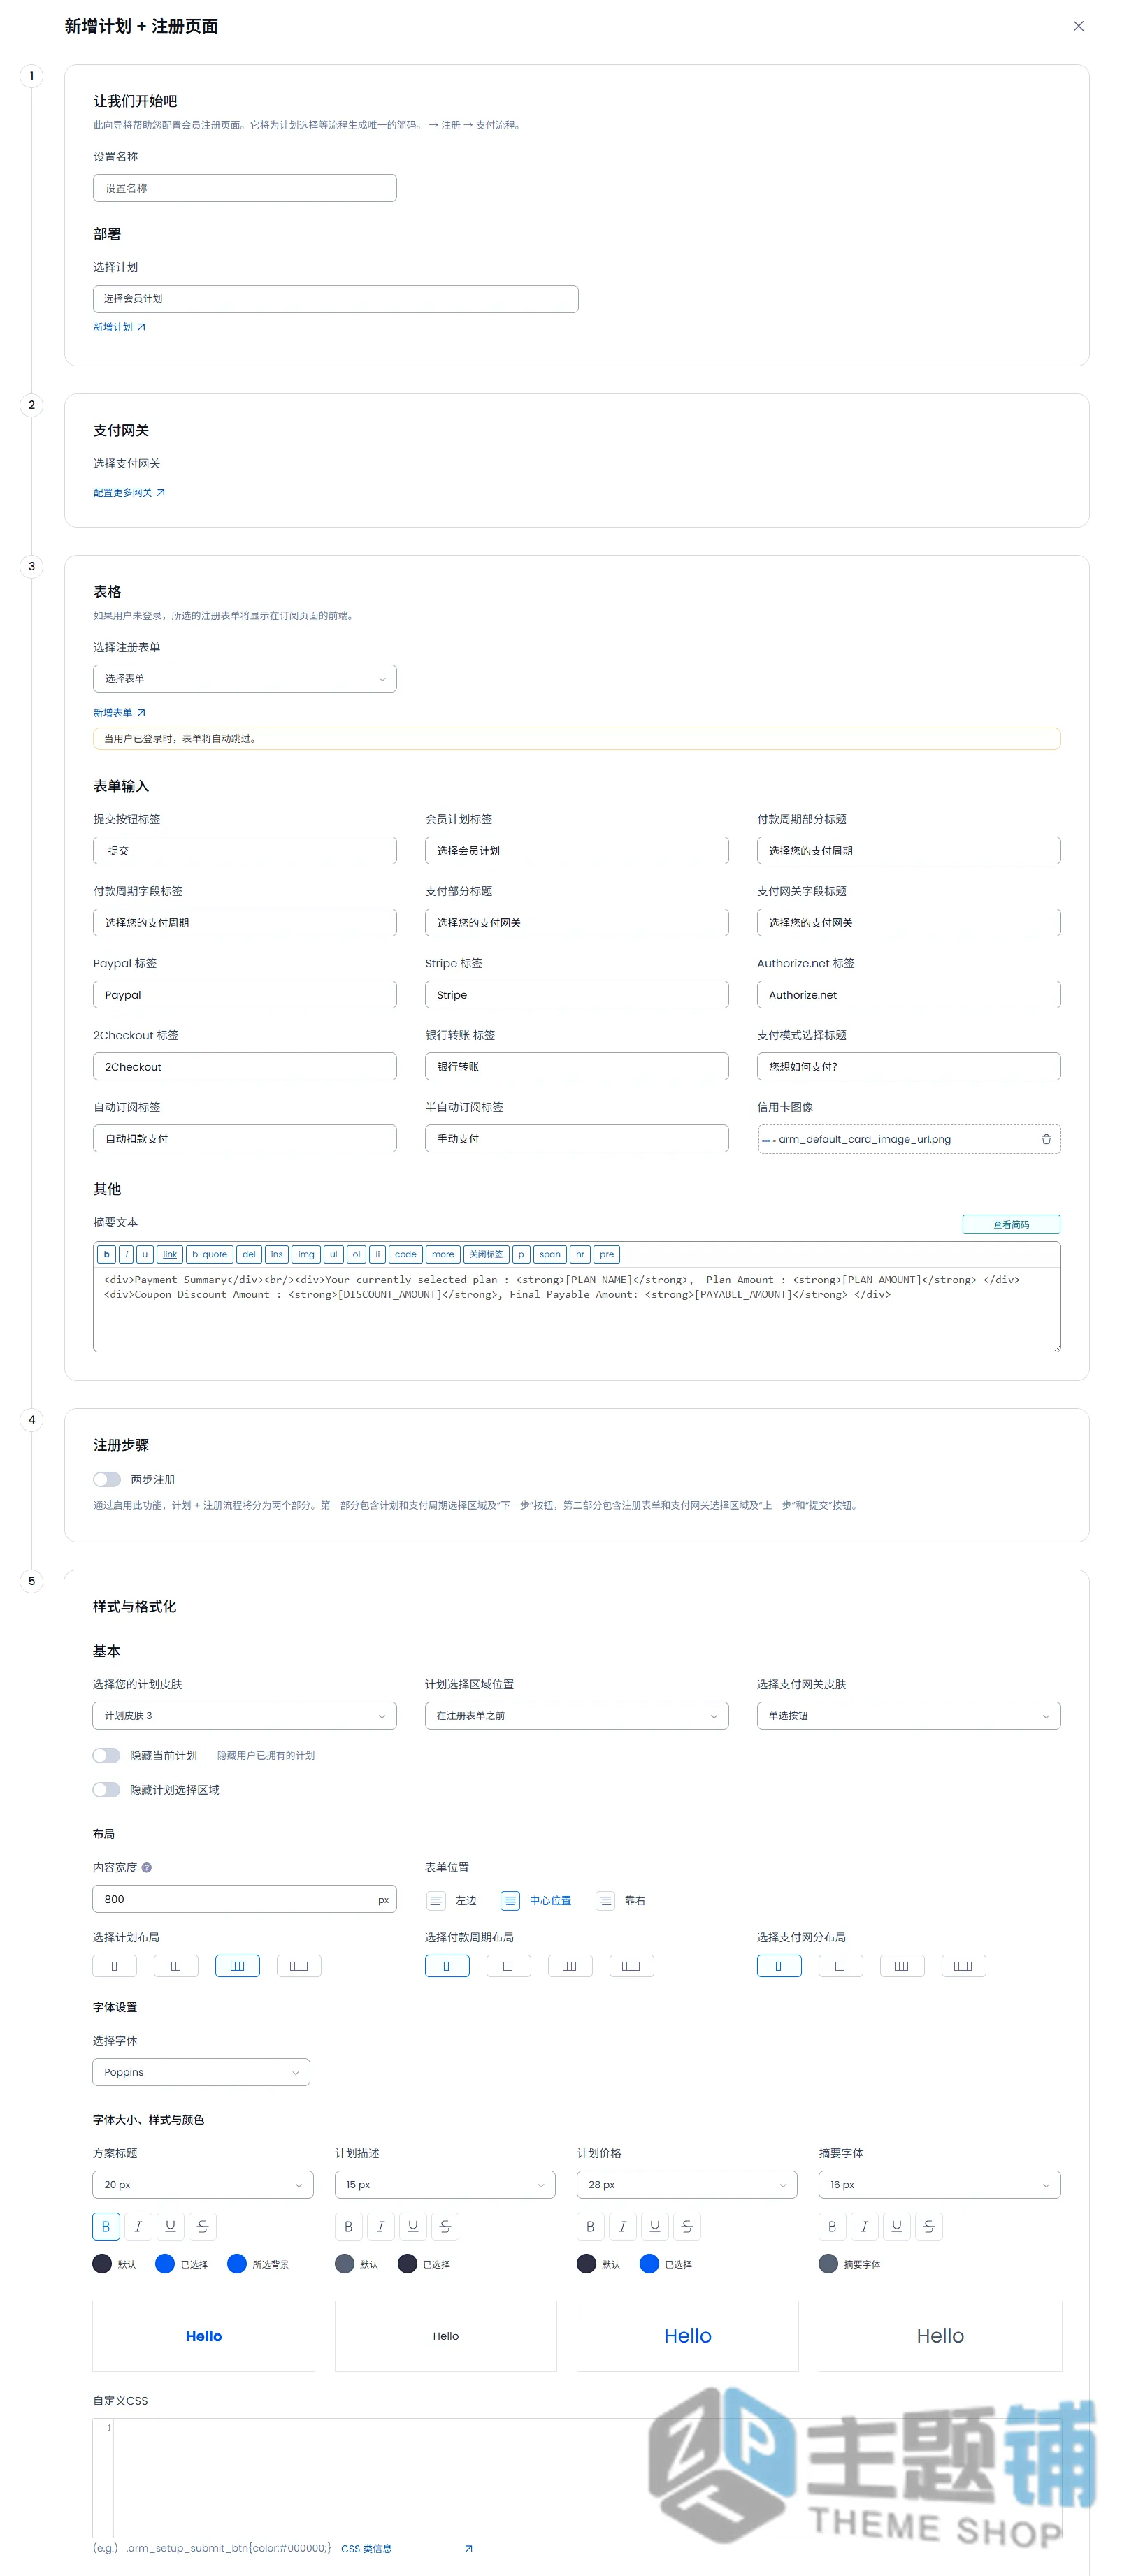The width and height of the screenshot is (1122, 2576).
Task: Click the 查看简码 button
Action: 1011,1224
